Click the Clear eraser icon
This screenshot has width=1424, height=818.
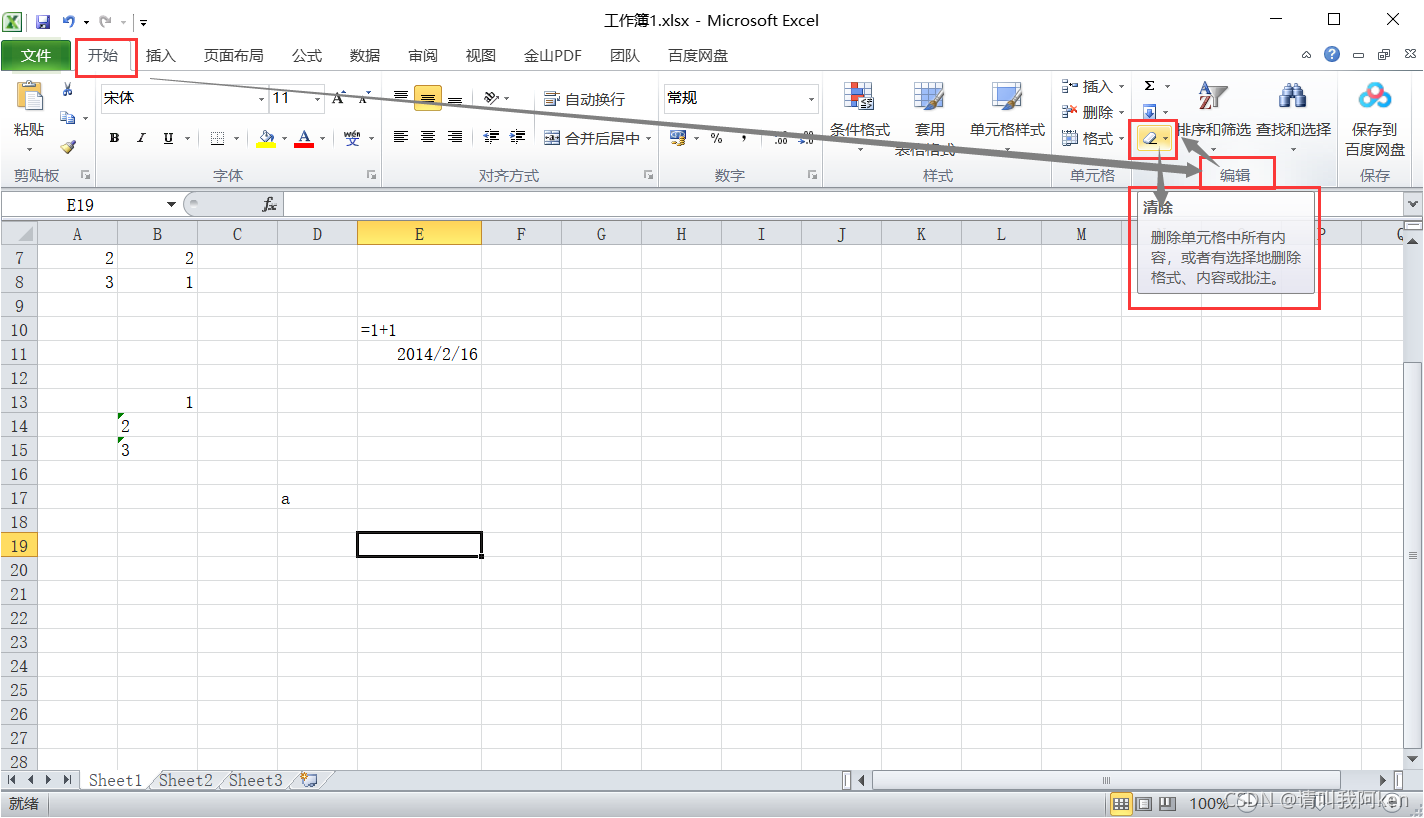pos(1150,139)
